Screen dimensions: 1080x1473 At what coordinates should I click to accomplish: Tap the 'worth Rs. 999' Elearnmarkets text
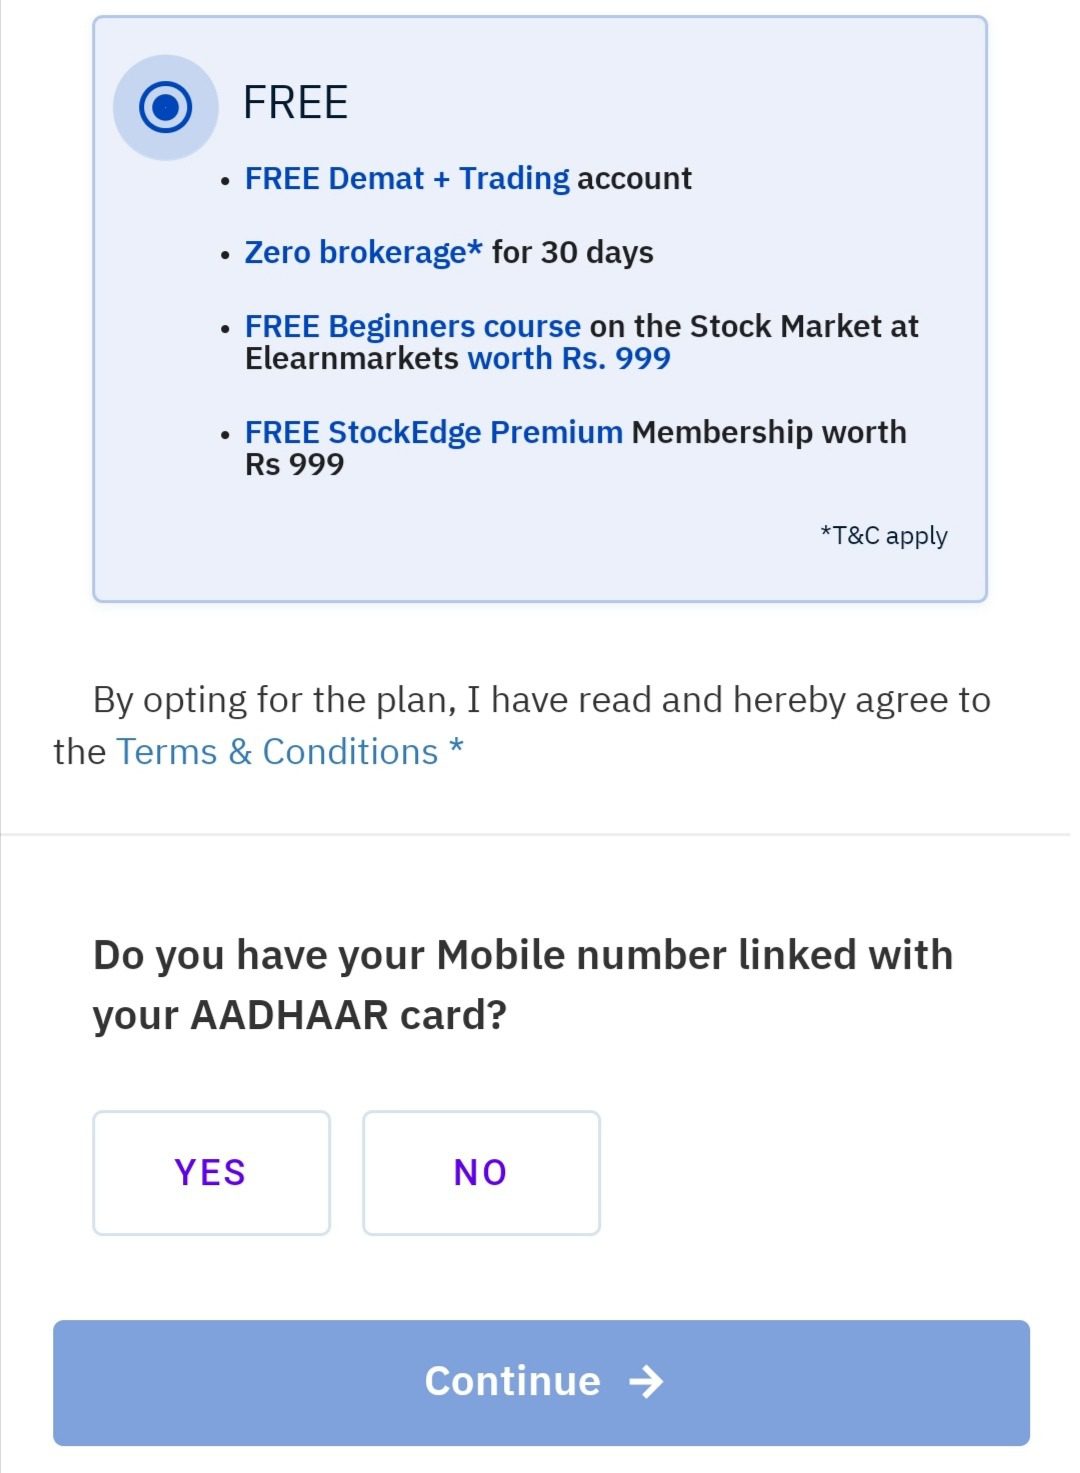569,359
